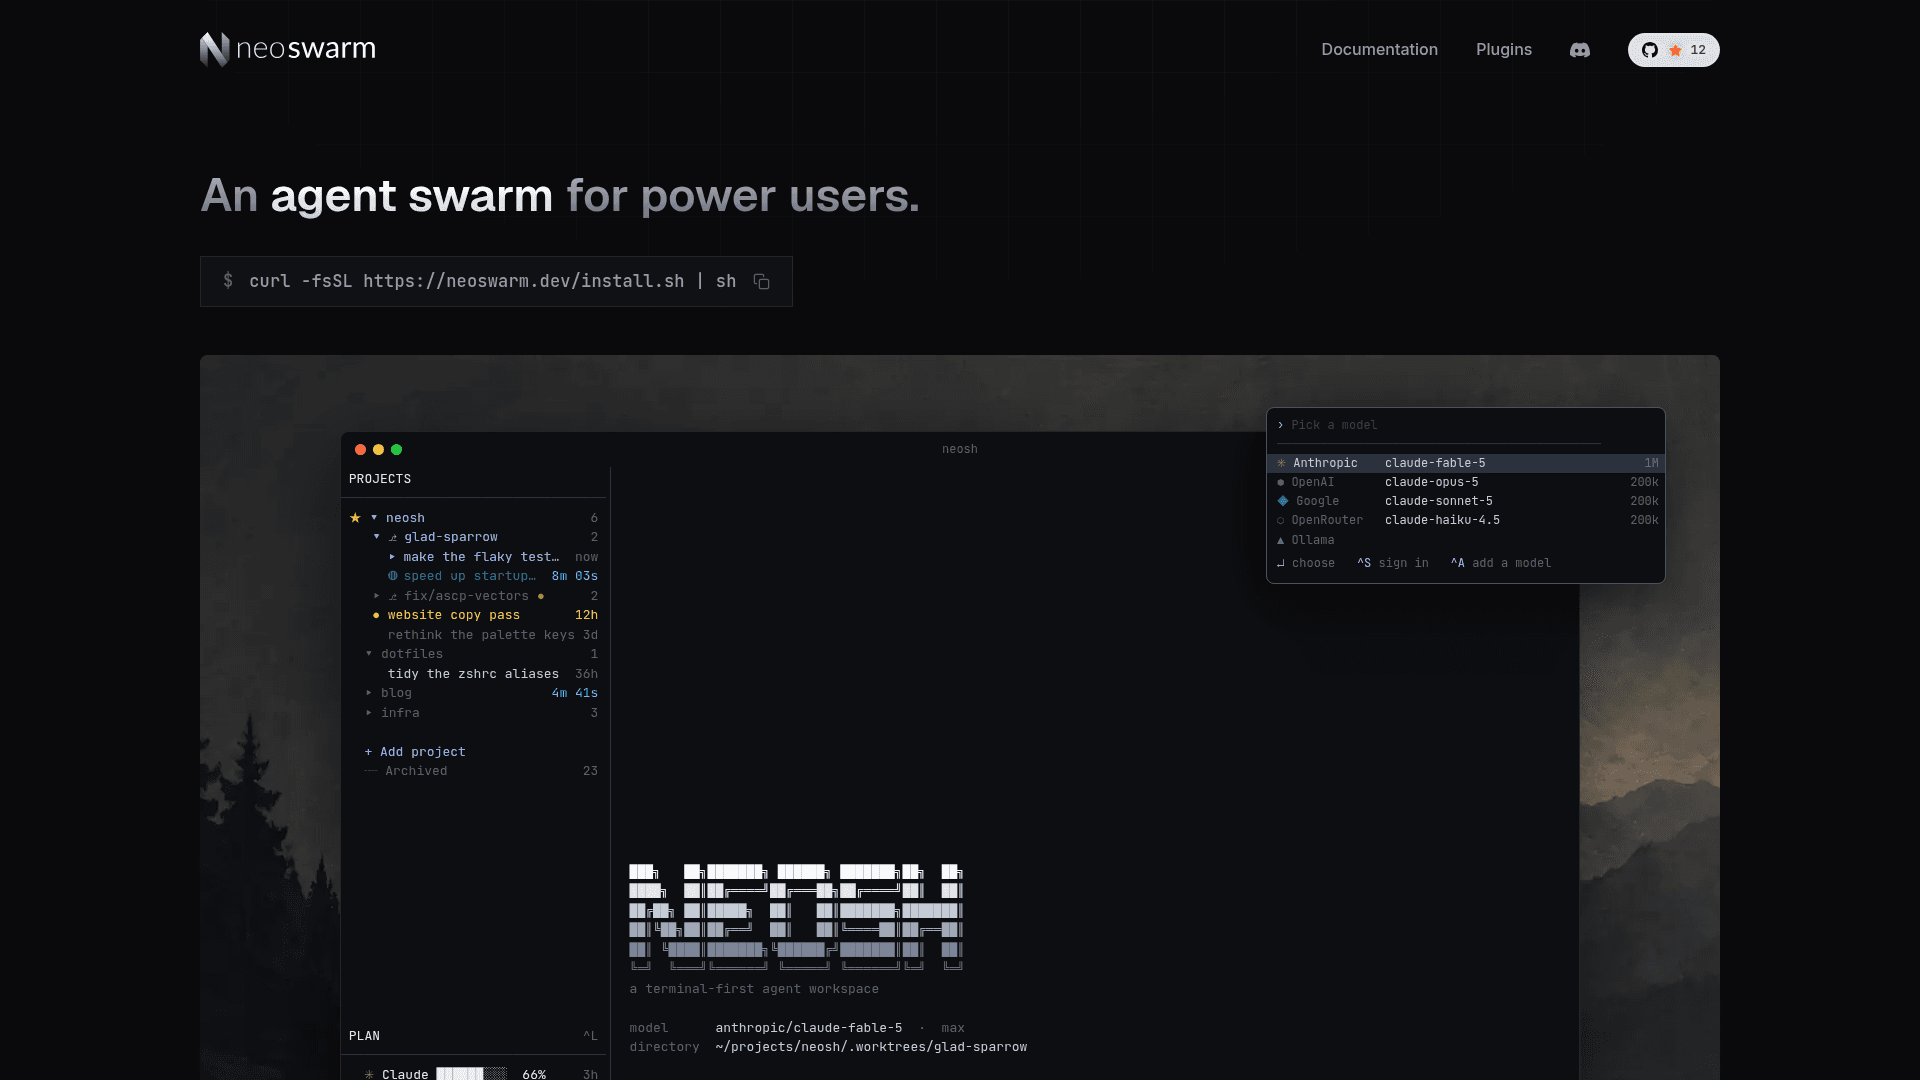This screenshot has width=1920, height=1080.
Task: Click the Google diamond icon
Action: pyautogui.click(x=1283, y=501)
